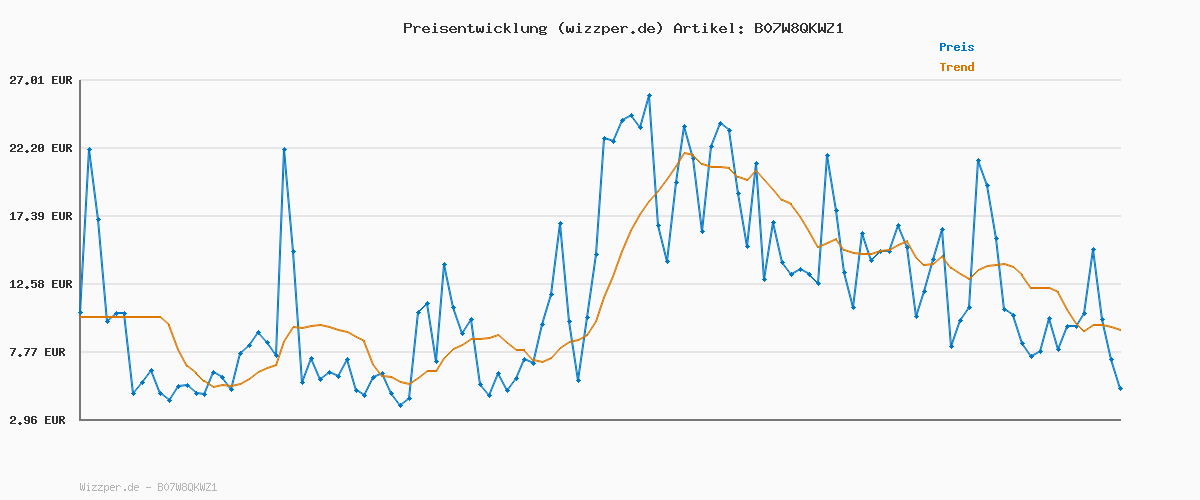Viewport: 1200px width, 500px height.
Task: Click the left start of orange trend line
Action: tap(80, 317)
